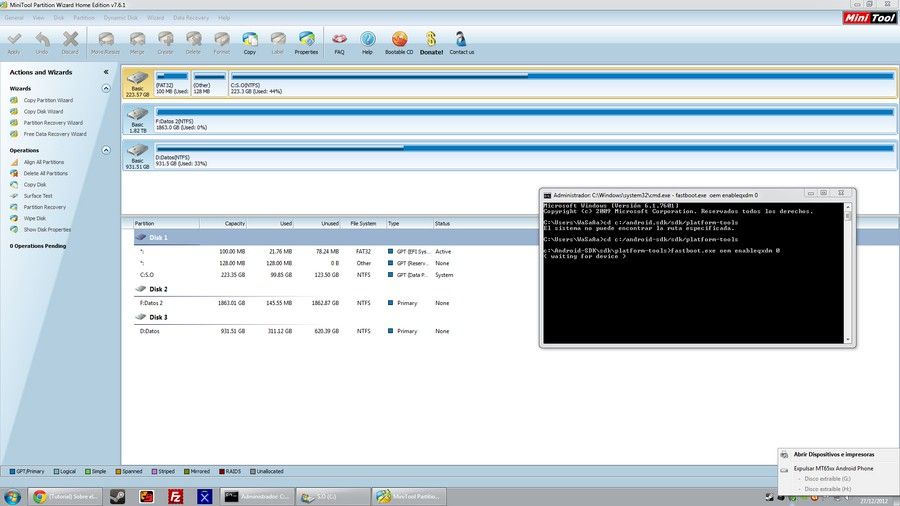
Task: Click the Spanned legend swatch
Action: [118, 472]
